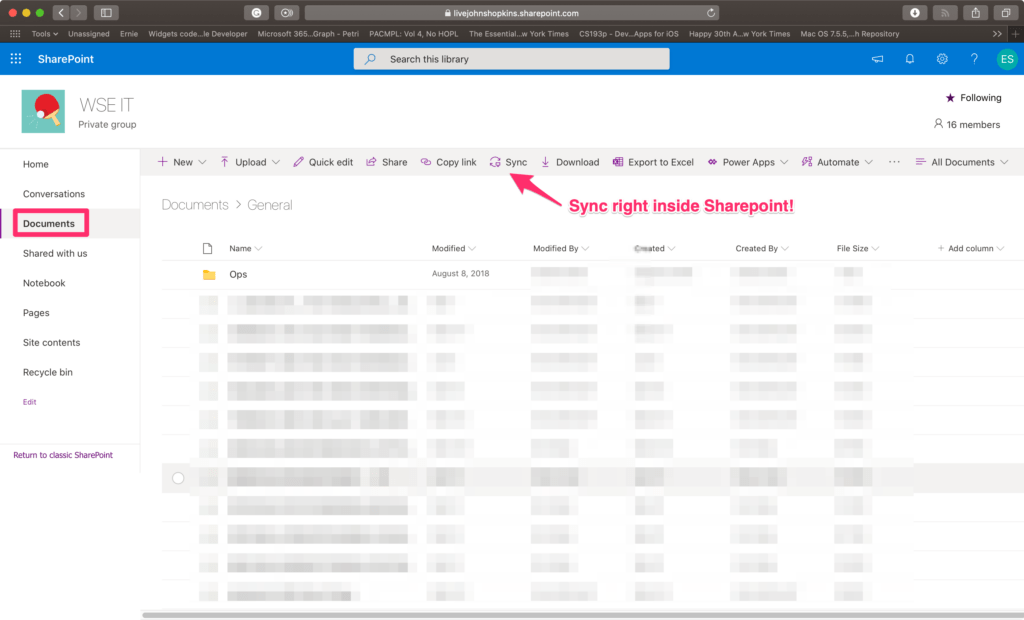The image size is (1024, 620).
Task: Open Site contents
Action: coord(52,342)
